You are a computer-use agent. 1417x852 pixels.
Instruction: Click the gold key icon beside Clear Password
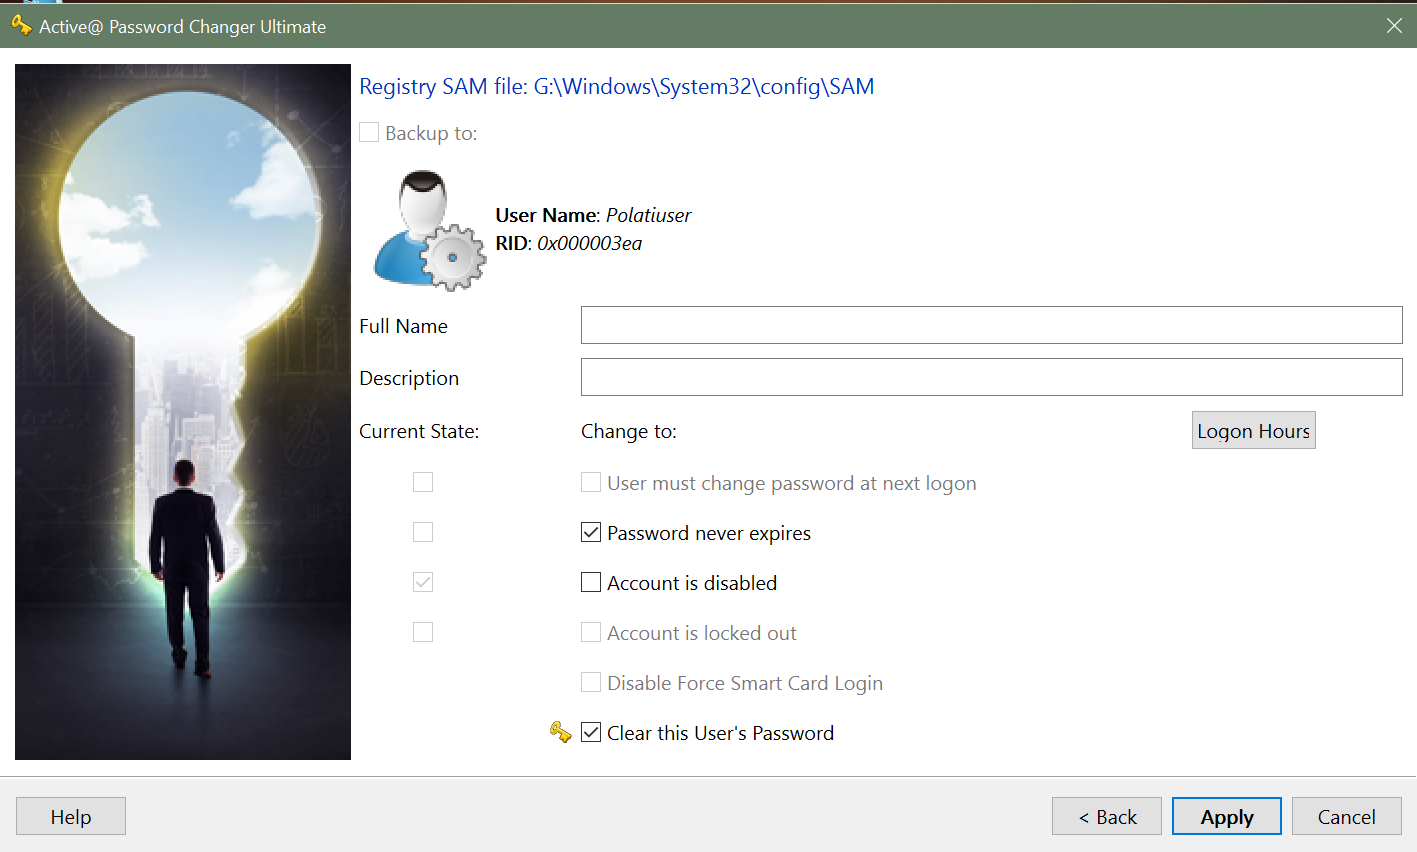[x=560, y=733]
